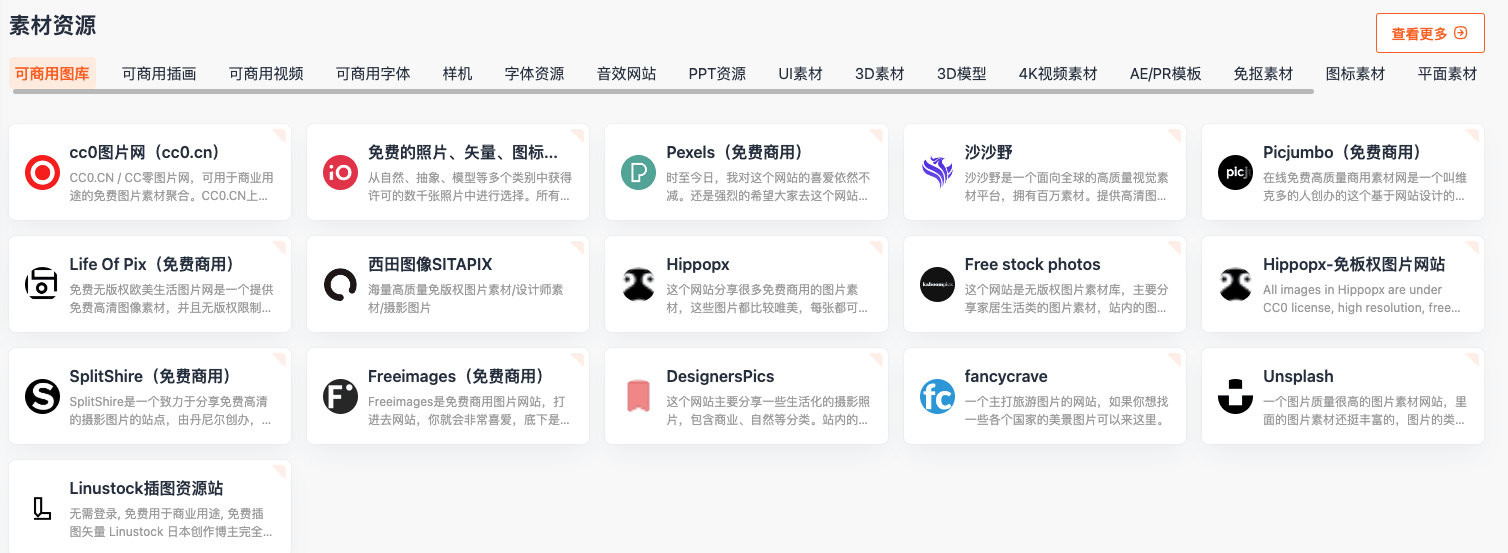
Task: Click the cc0图片网 red circle logo
Action: click(x=42, y=173)
